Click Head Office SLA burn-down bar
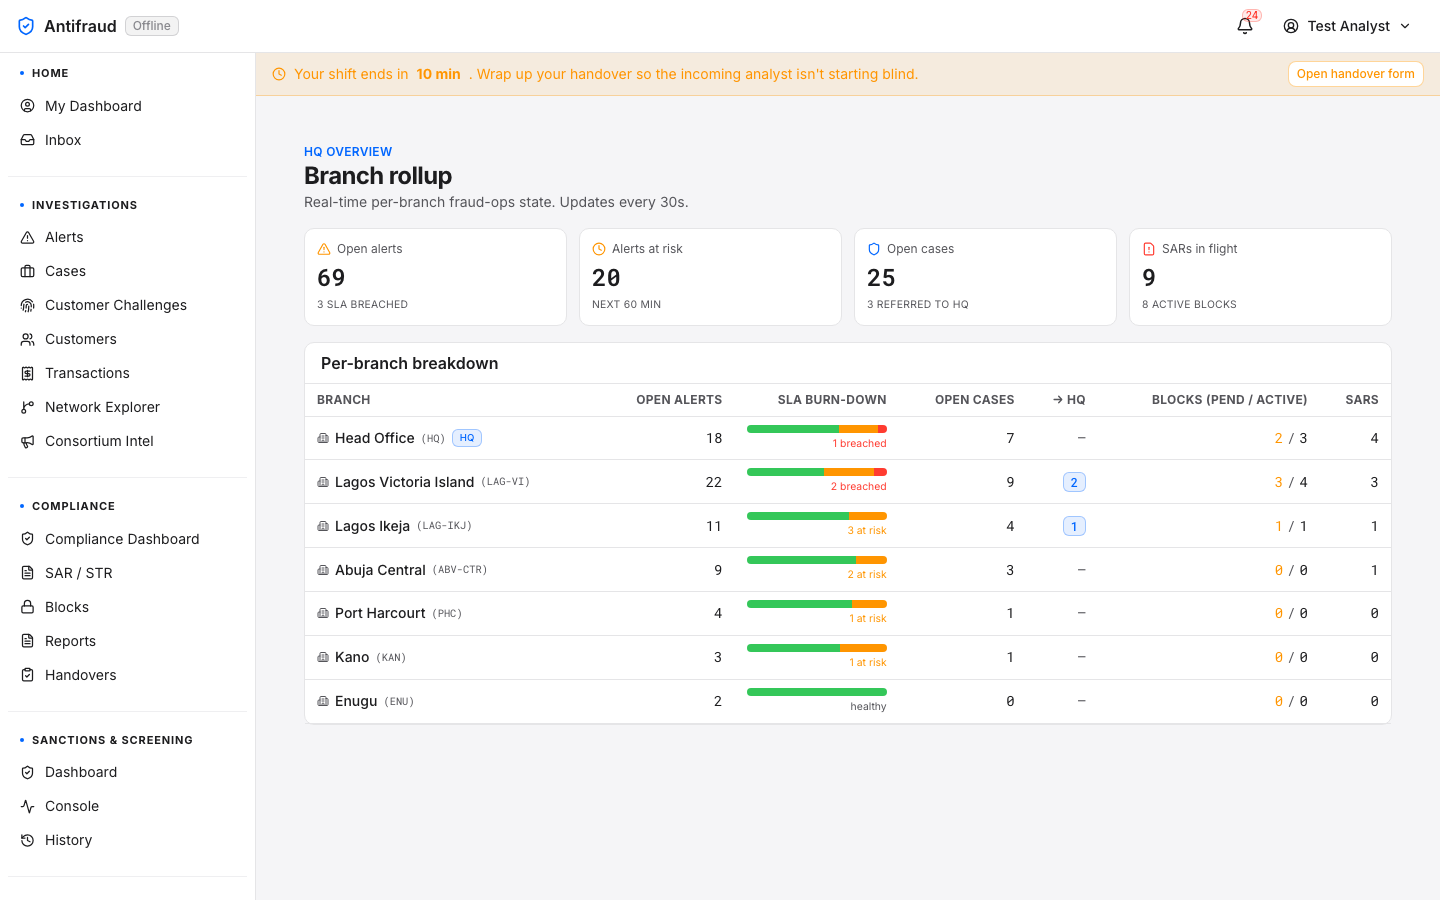1440x900 pixels. [816, 429]
